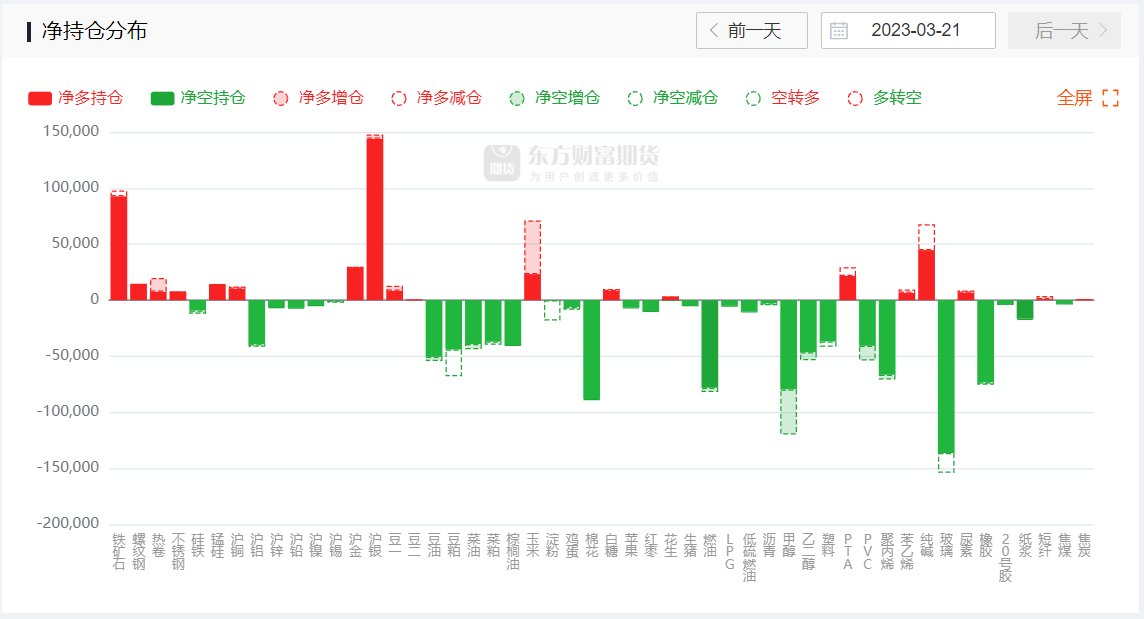The image size is (1144, 619).
Task: Click the 鸡蛋 axis label
Action: click(x=571, y=545)
